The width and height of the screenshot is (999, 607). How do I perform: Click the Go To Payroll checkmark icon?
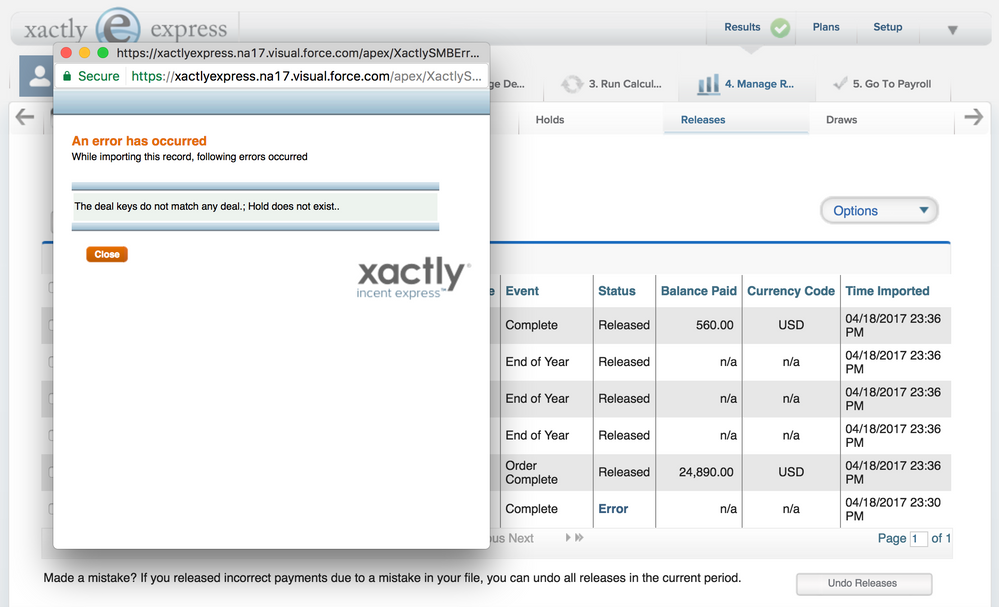coord(840,83)
